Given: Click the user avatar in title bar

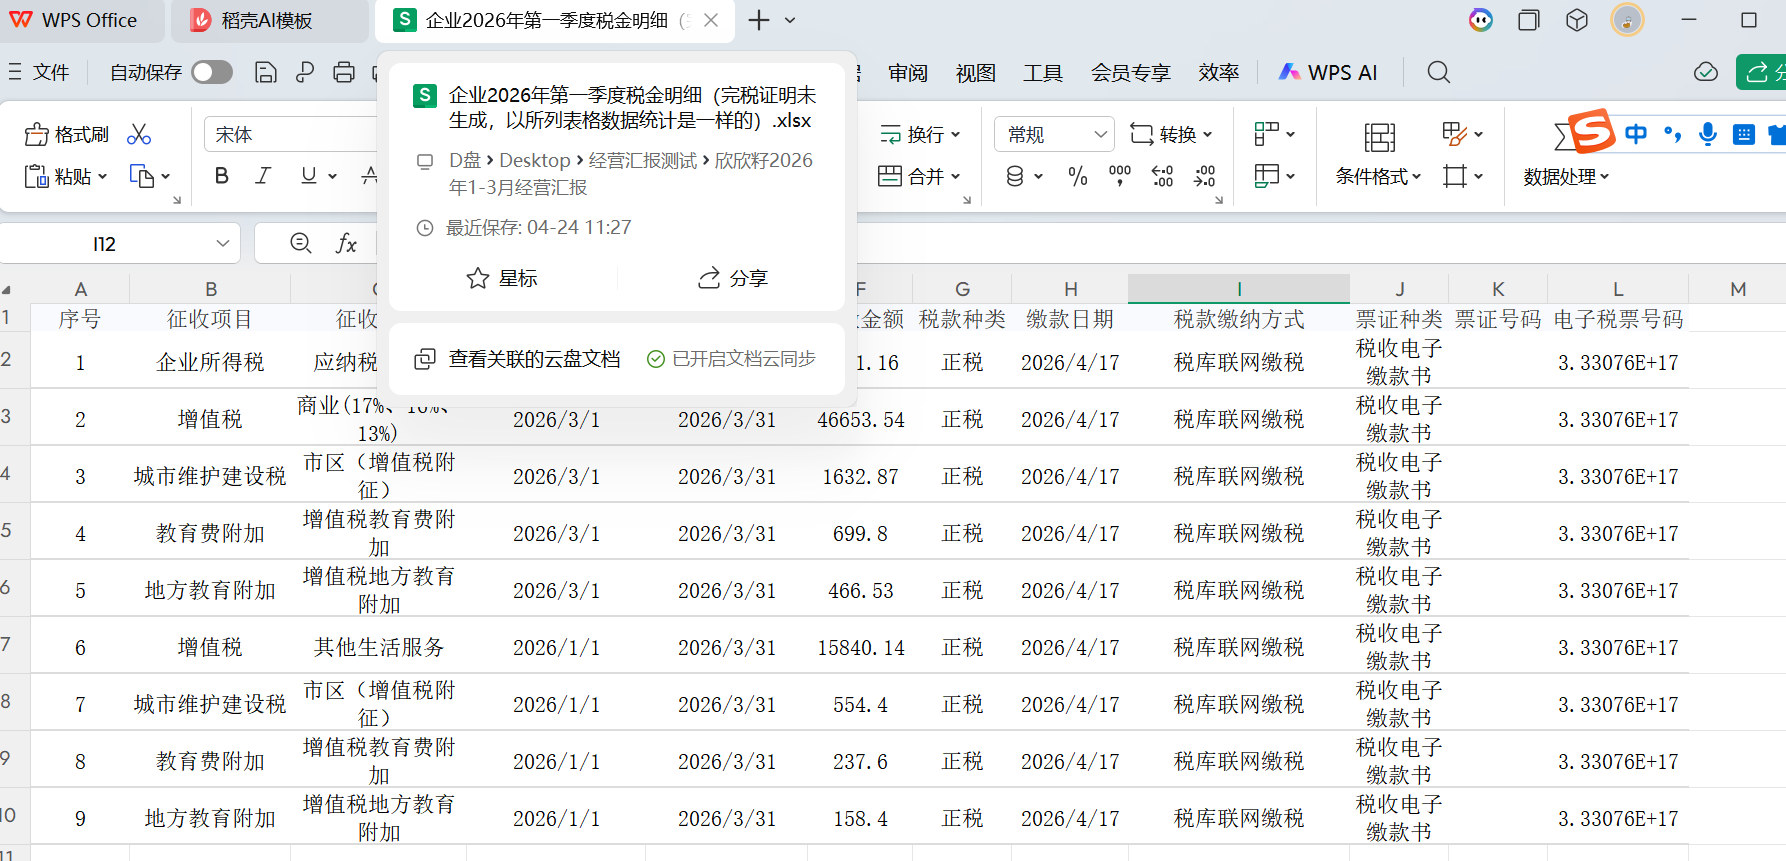Looking at the screenshot, I should pos(1628,20).
